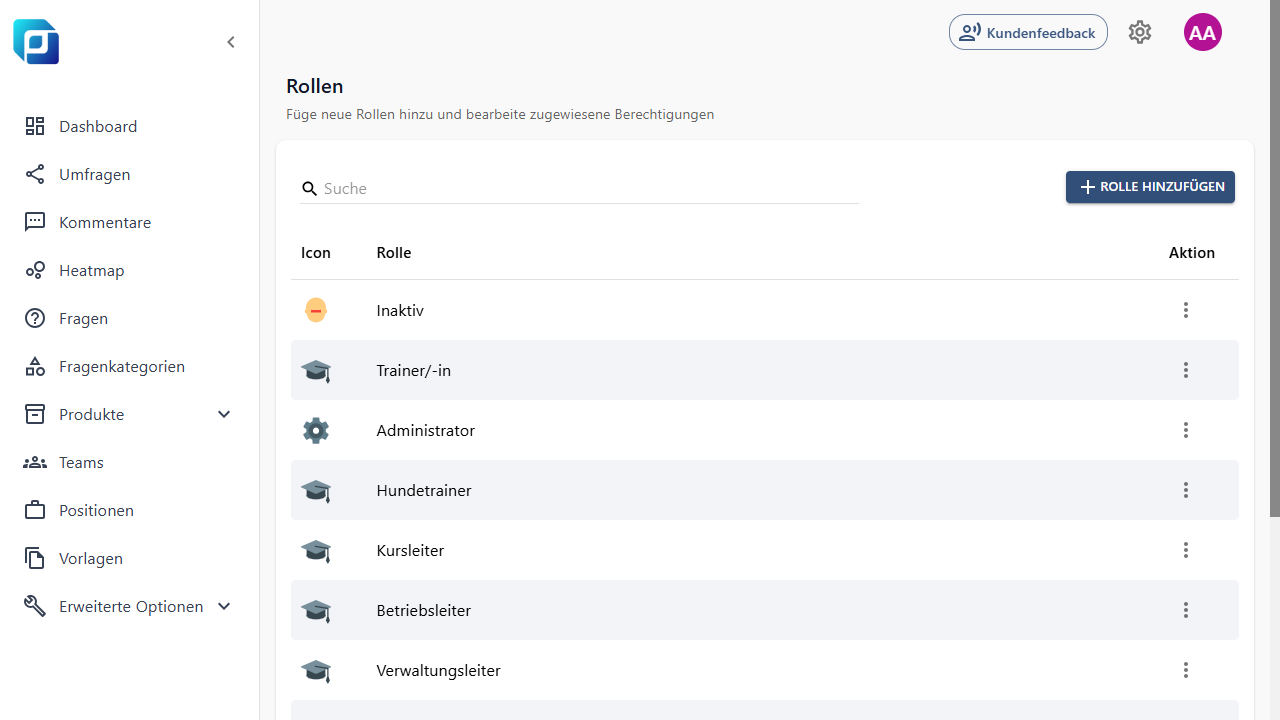This screenshot has height=720, width=1280.
Task: Click the Rolle hinzufügen button
Action: (x=1150, y=187)
